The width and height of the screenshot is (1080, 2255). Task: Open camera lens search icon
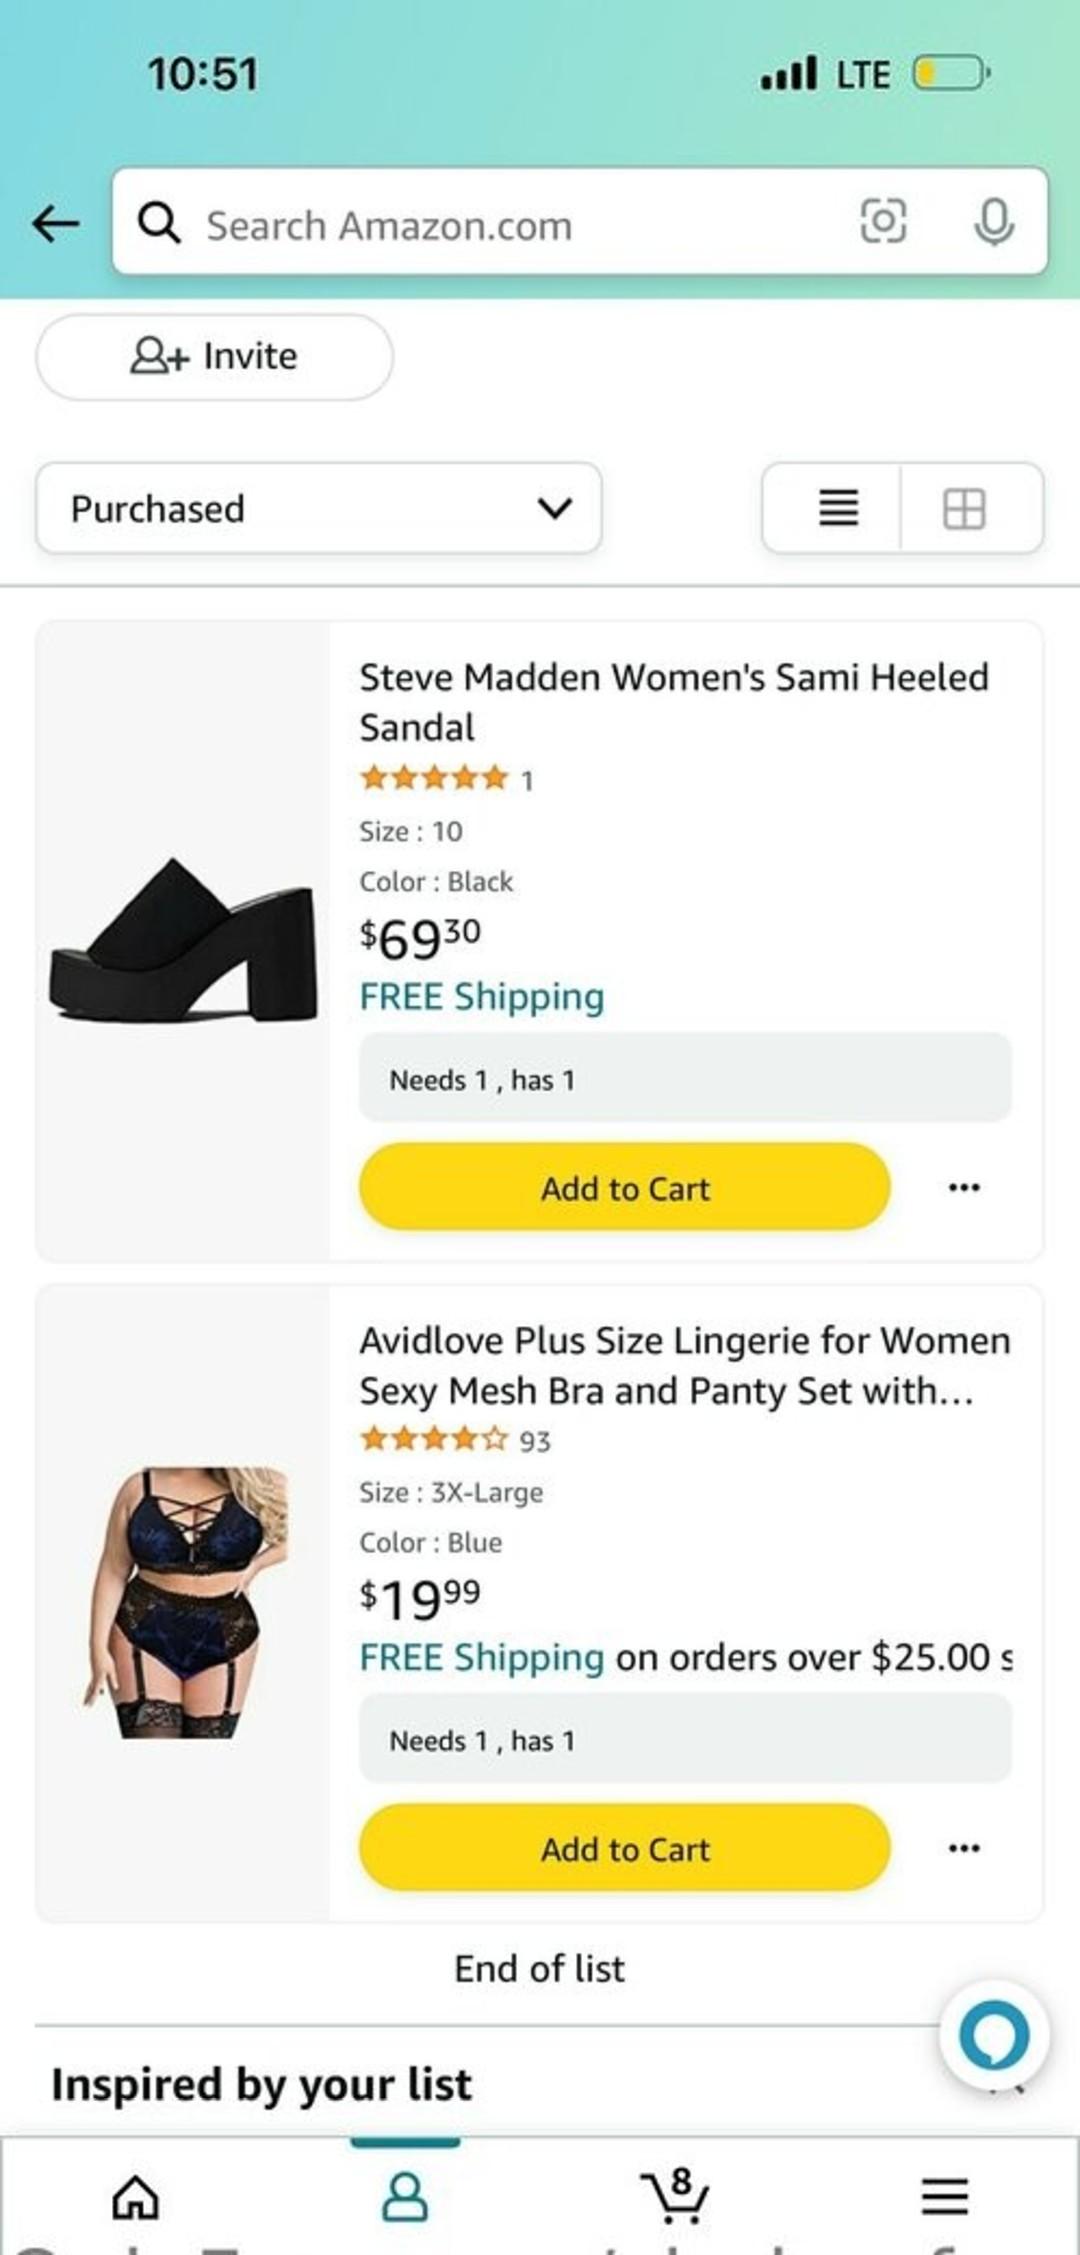click(883, 221)
